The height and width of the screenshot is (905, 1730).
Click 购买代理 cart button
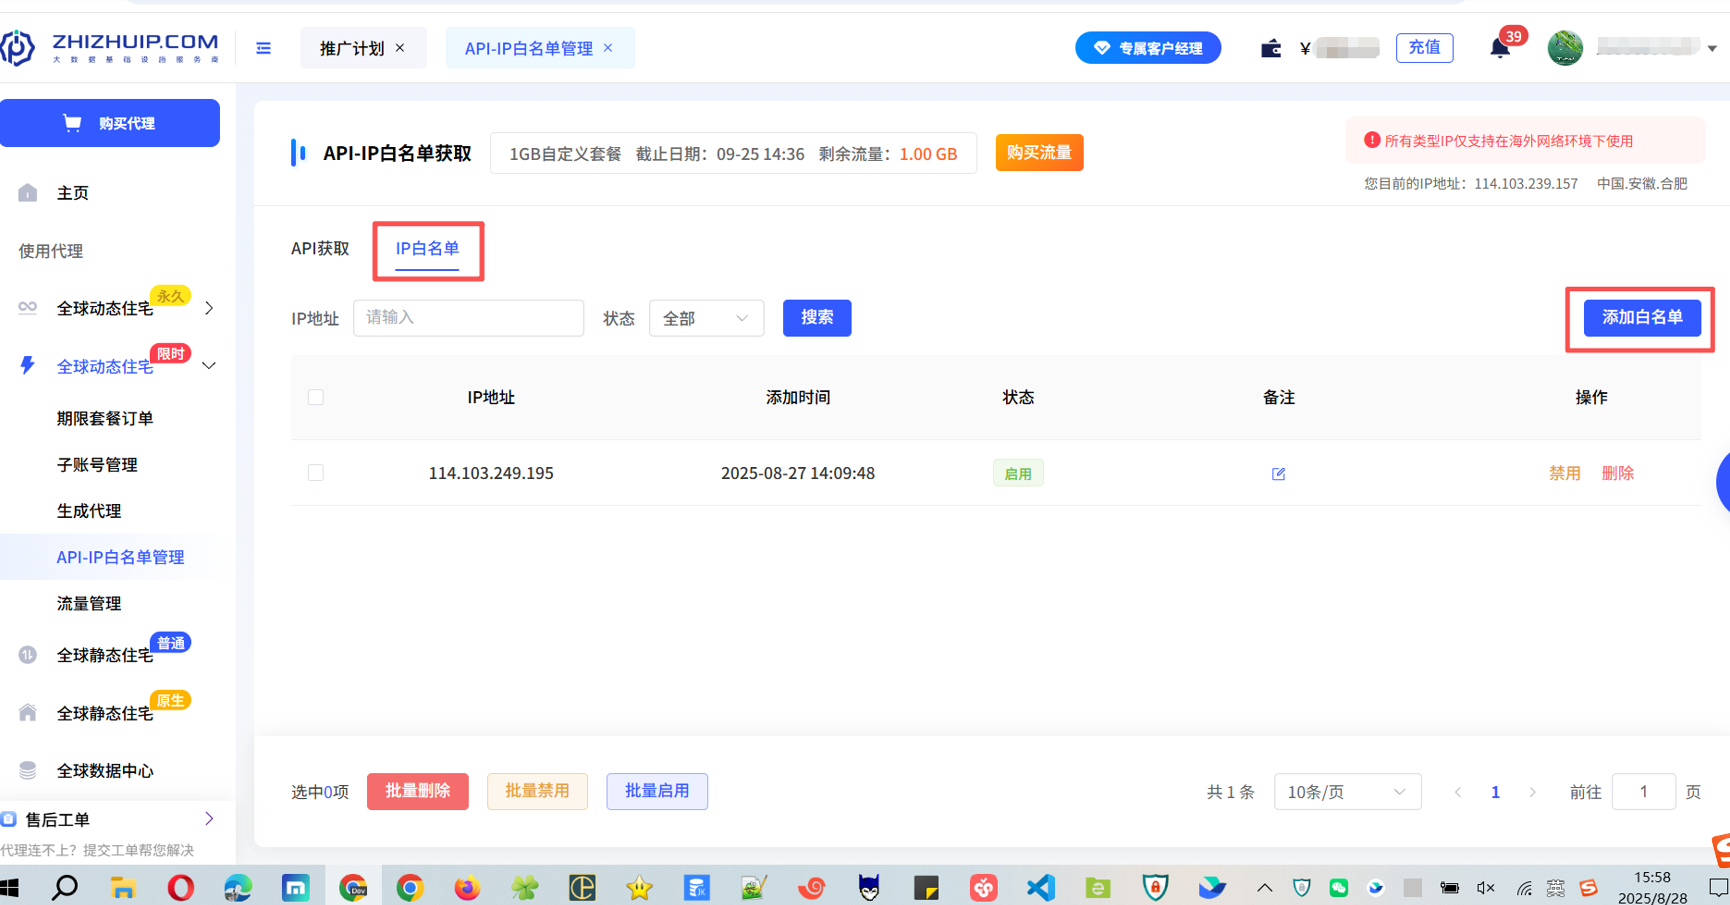coord(110,123)
